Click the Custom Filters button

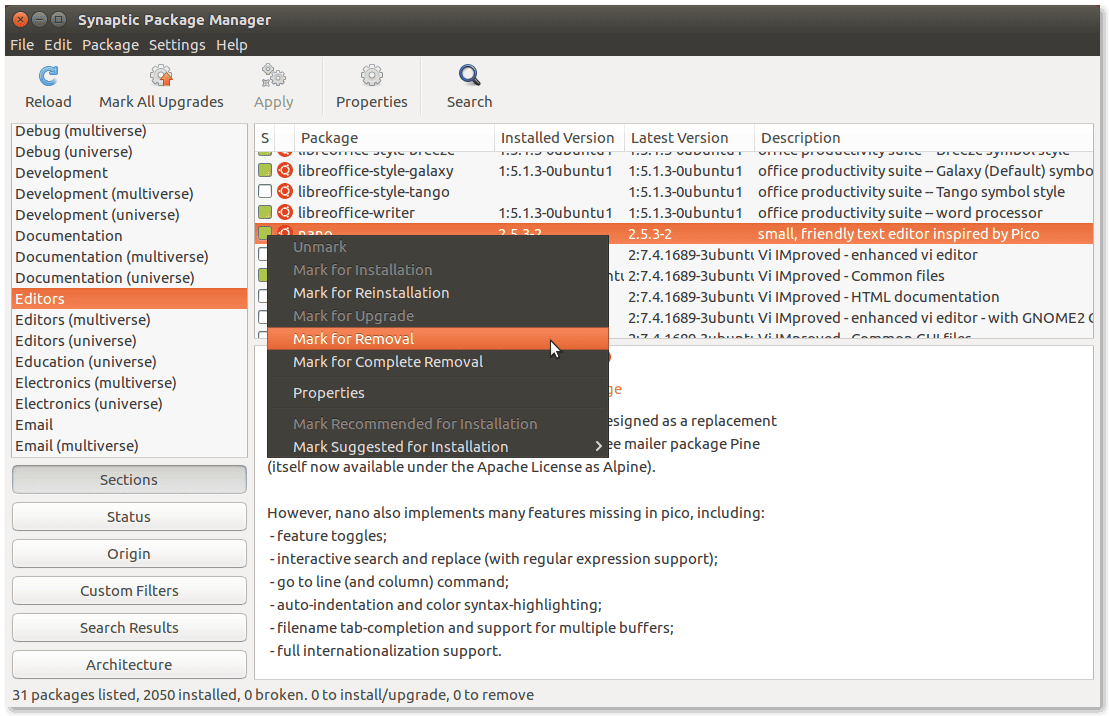click(x=129, y=591)
